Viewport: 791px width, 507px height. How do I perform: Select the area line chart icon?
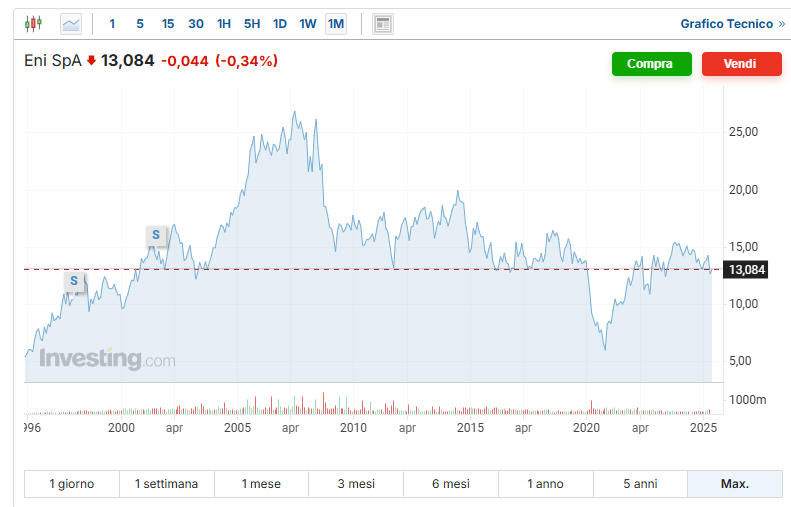71,24
